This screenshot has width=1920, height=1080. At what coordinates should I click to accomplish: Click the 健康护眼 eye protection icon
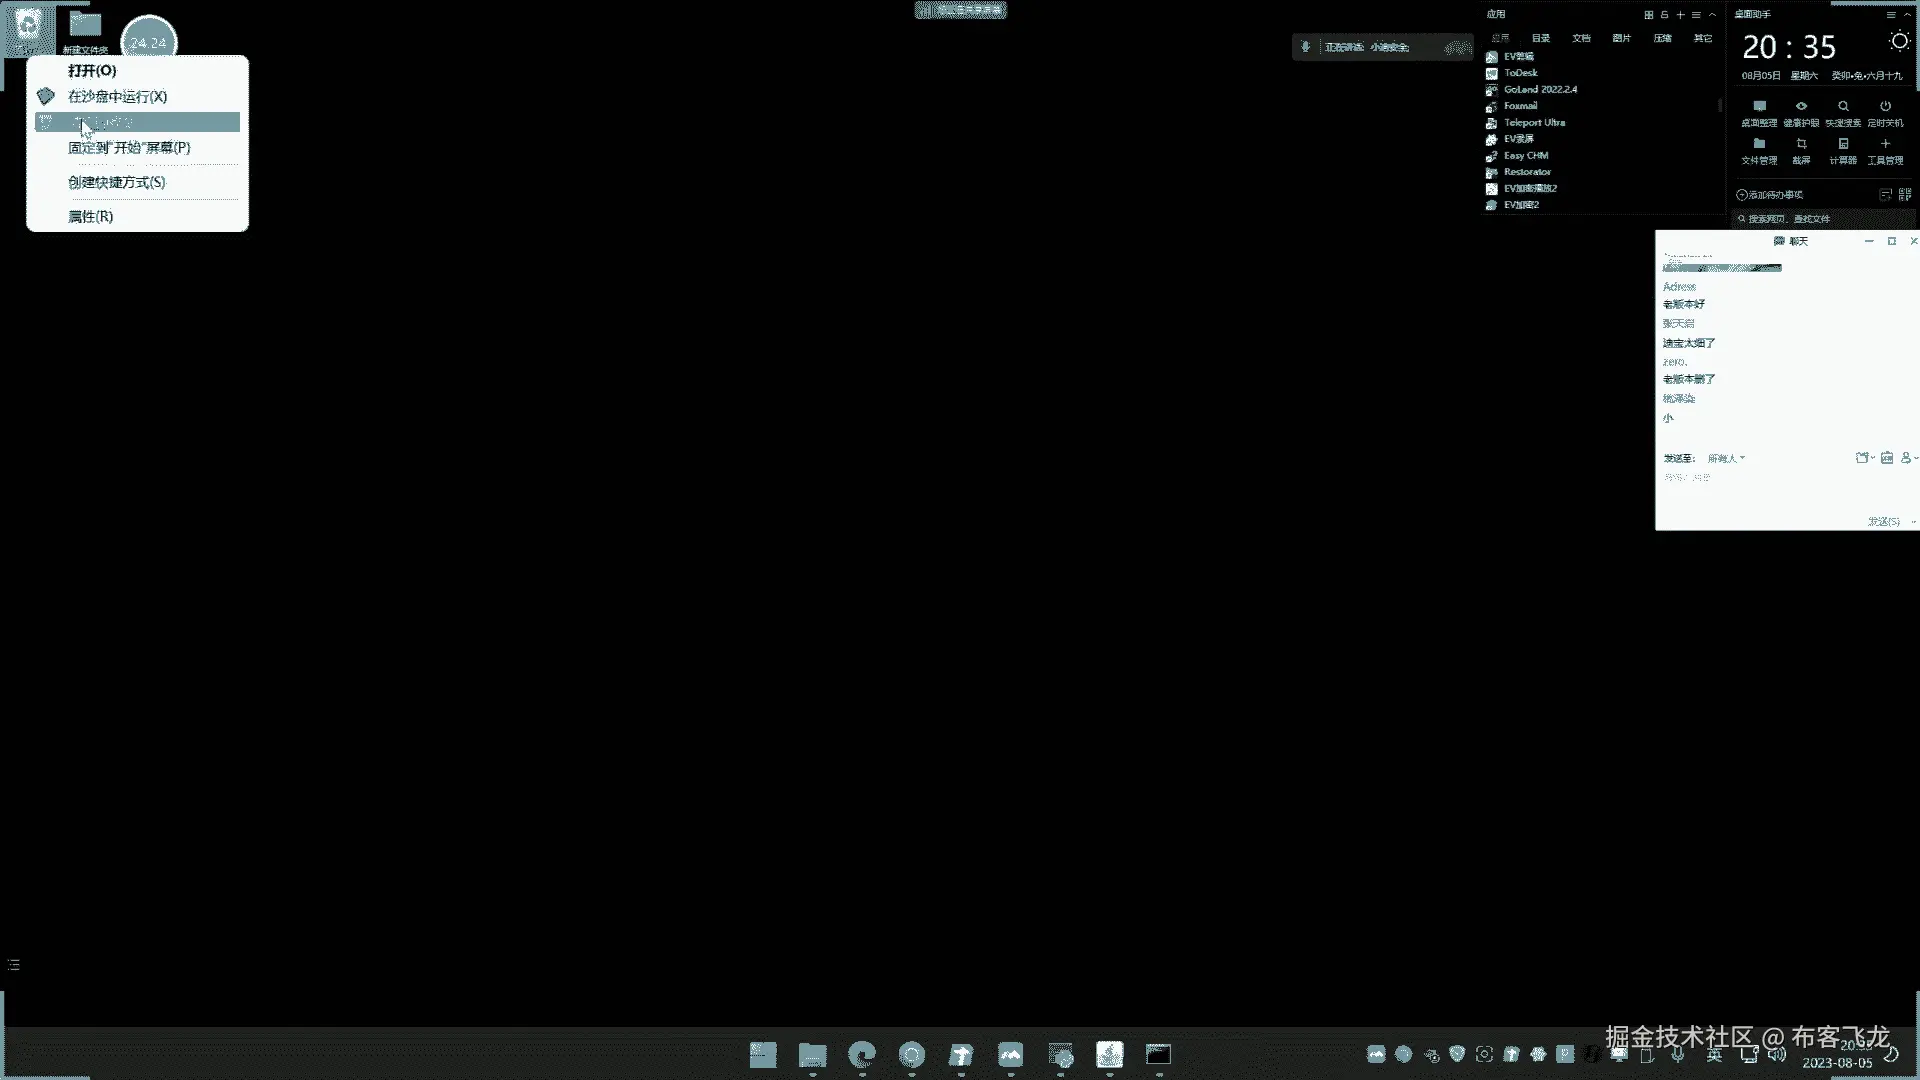pyautogui.click(x=1801, y=107)
